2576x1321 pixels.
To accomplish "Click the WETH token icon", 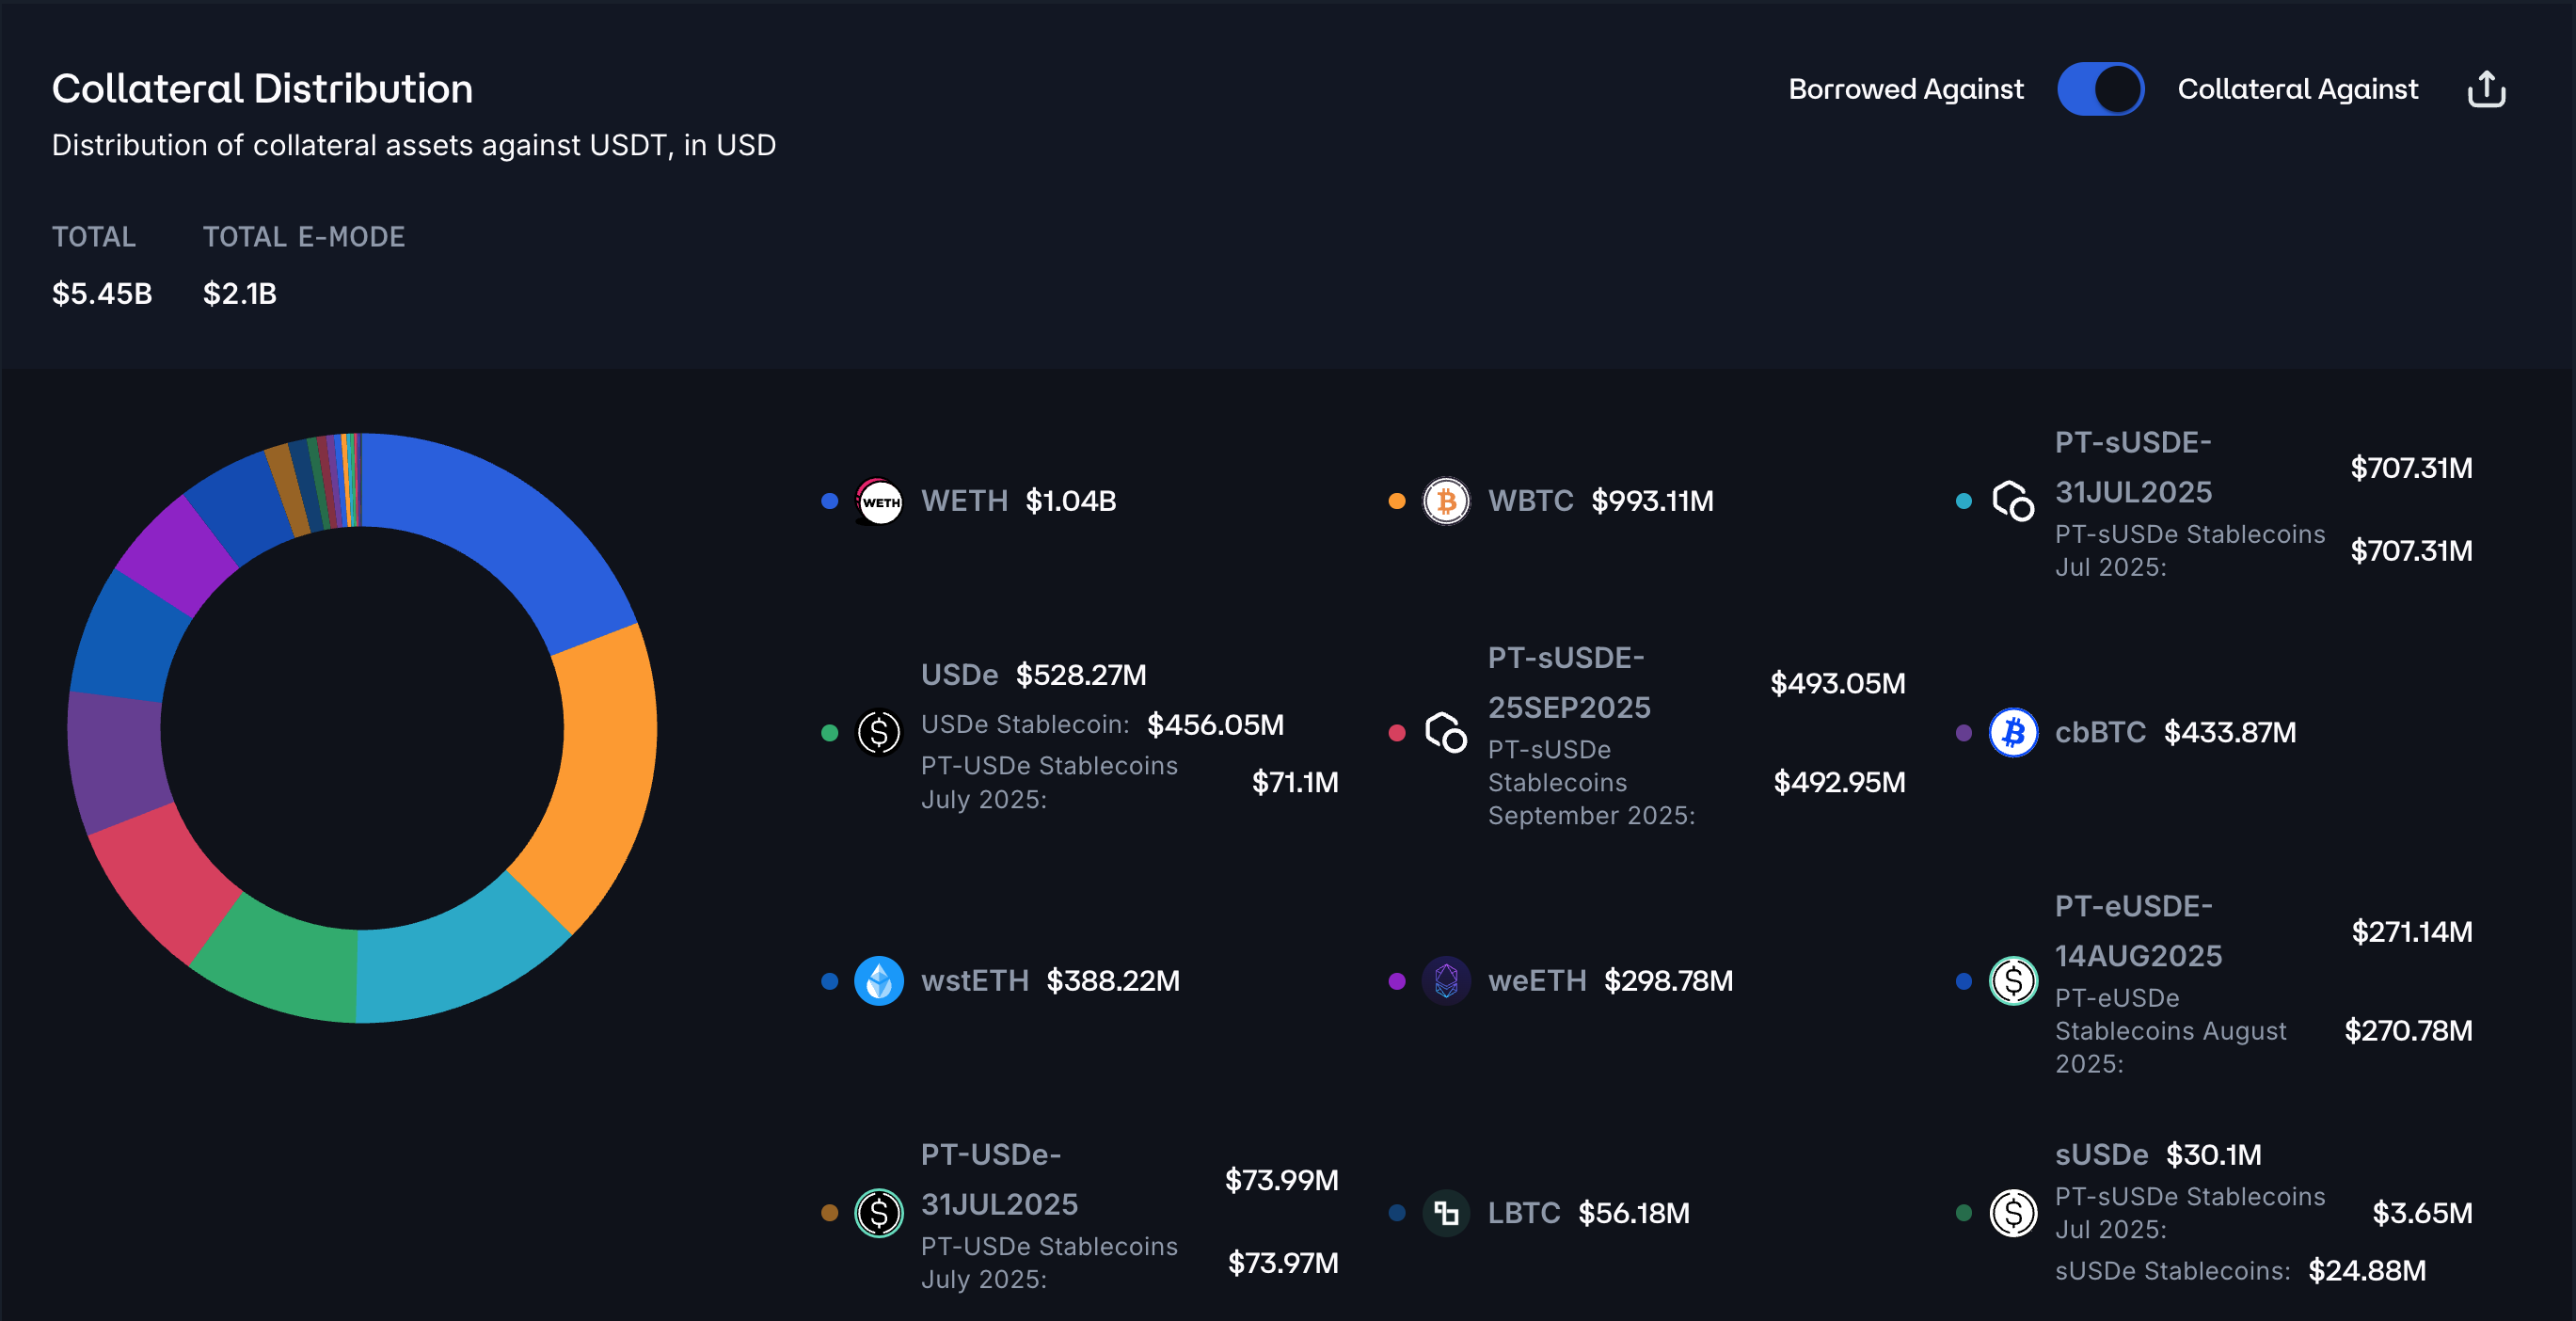I will pyautogui.click(x=879, y=501).
